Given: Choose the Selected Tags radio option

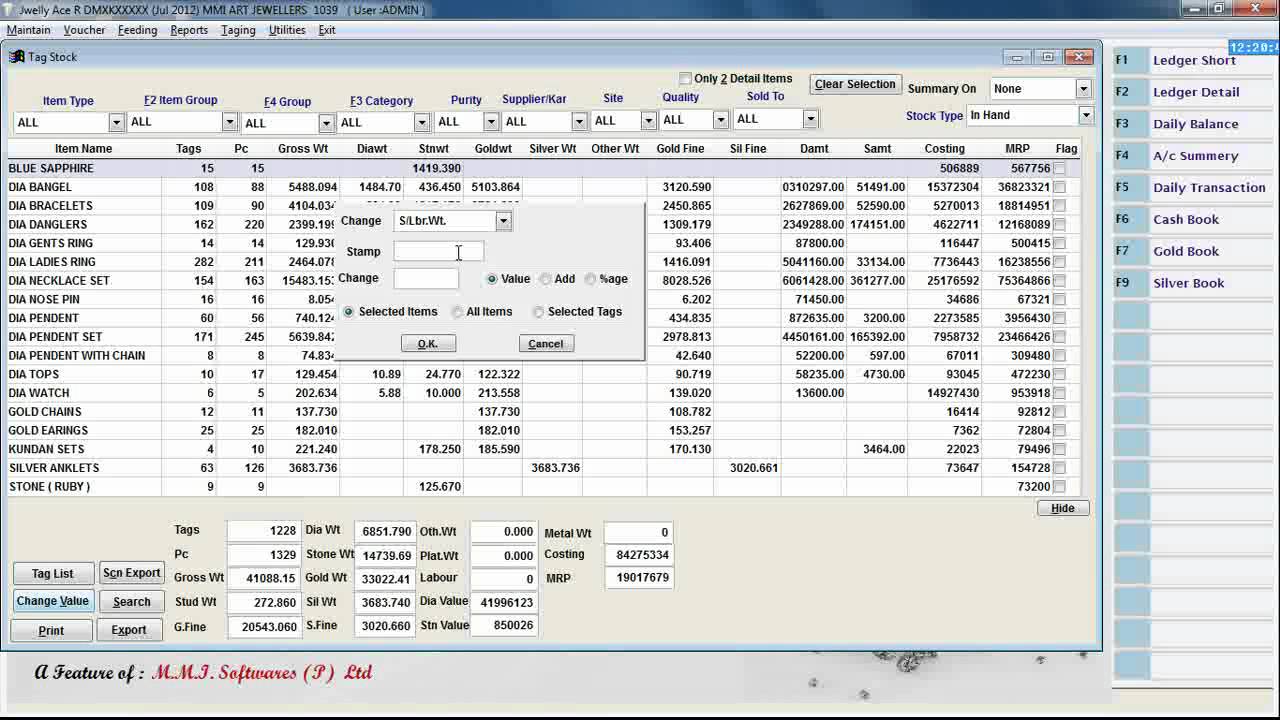Looking at the screenshot, I should (538, 312).
